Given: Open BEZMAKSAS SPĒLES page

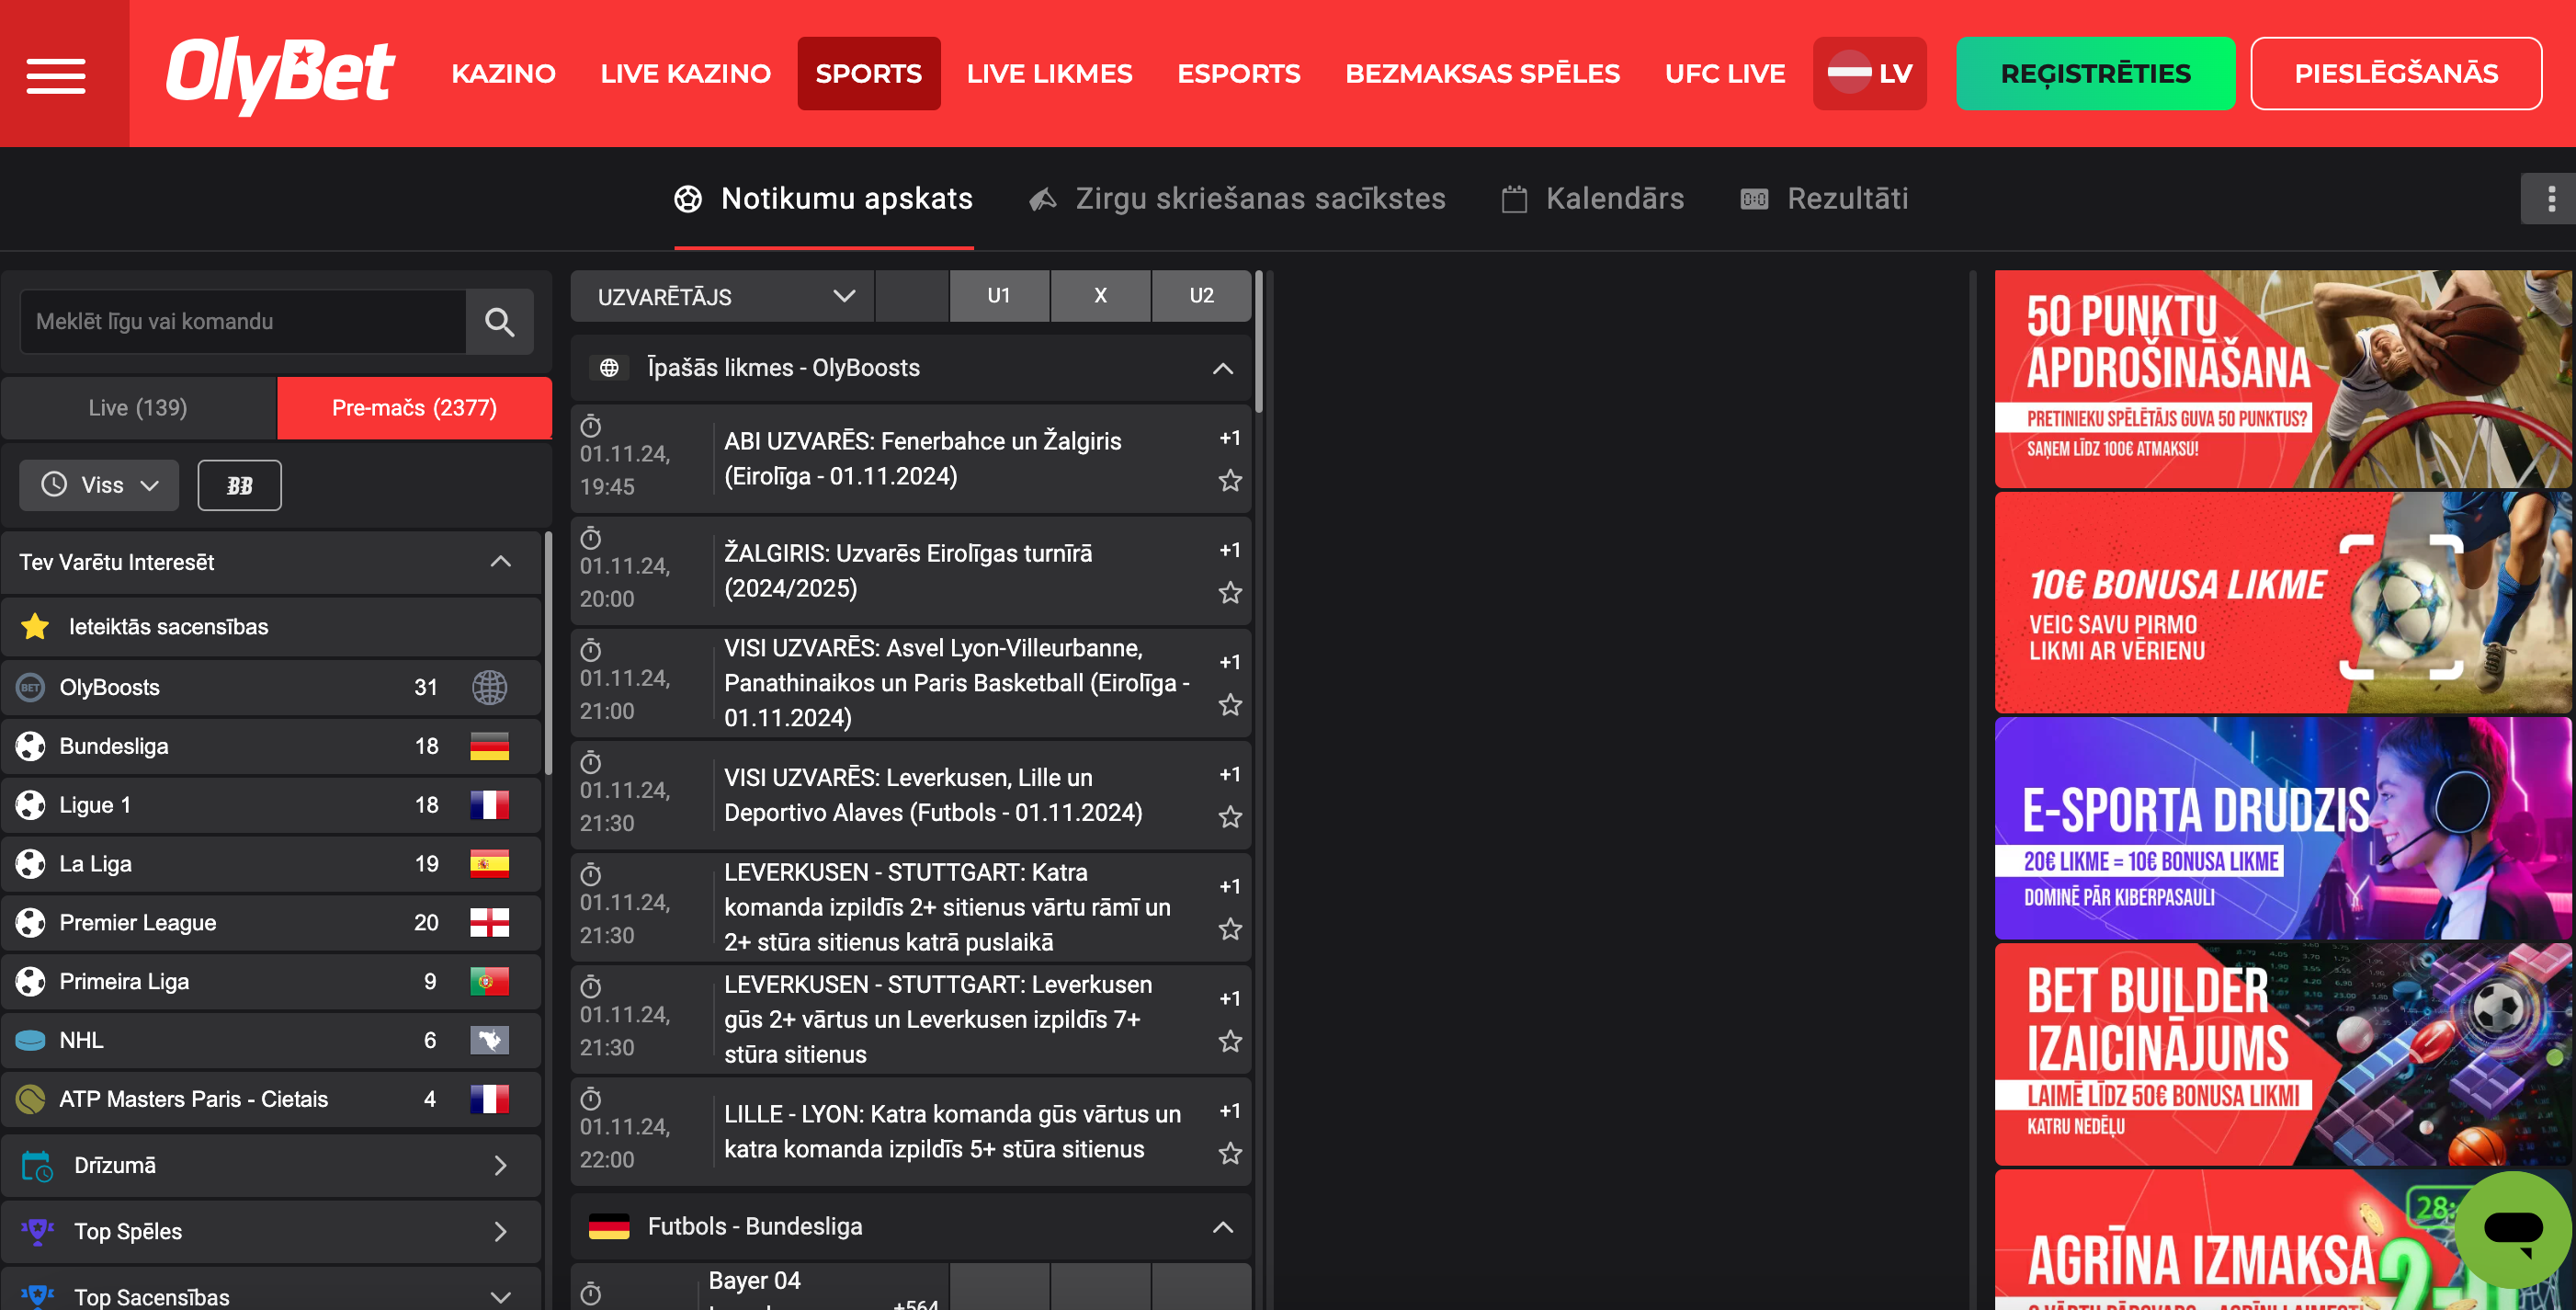Looking at the screenshot, I should click(1482, 74).
